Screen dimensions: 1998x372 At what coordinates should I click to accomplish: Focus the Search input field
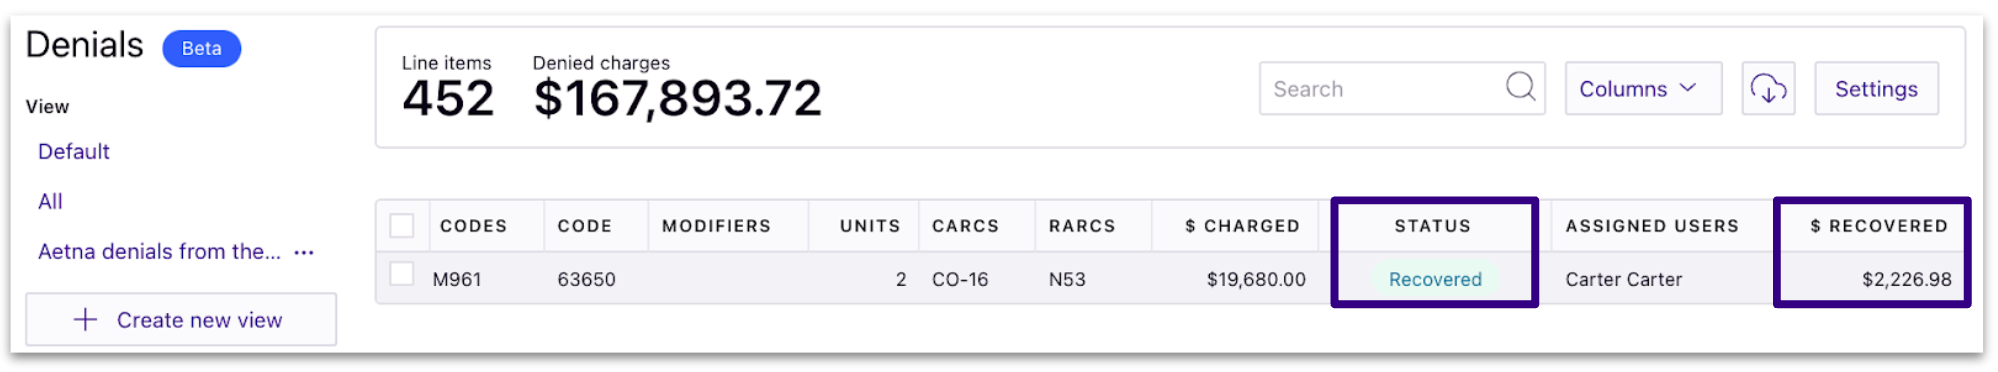[1402, 88]
